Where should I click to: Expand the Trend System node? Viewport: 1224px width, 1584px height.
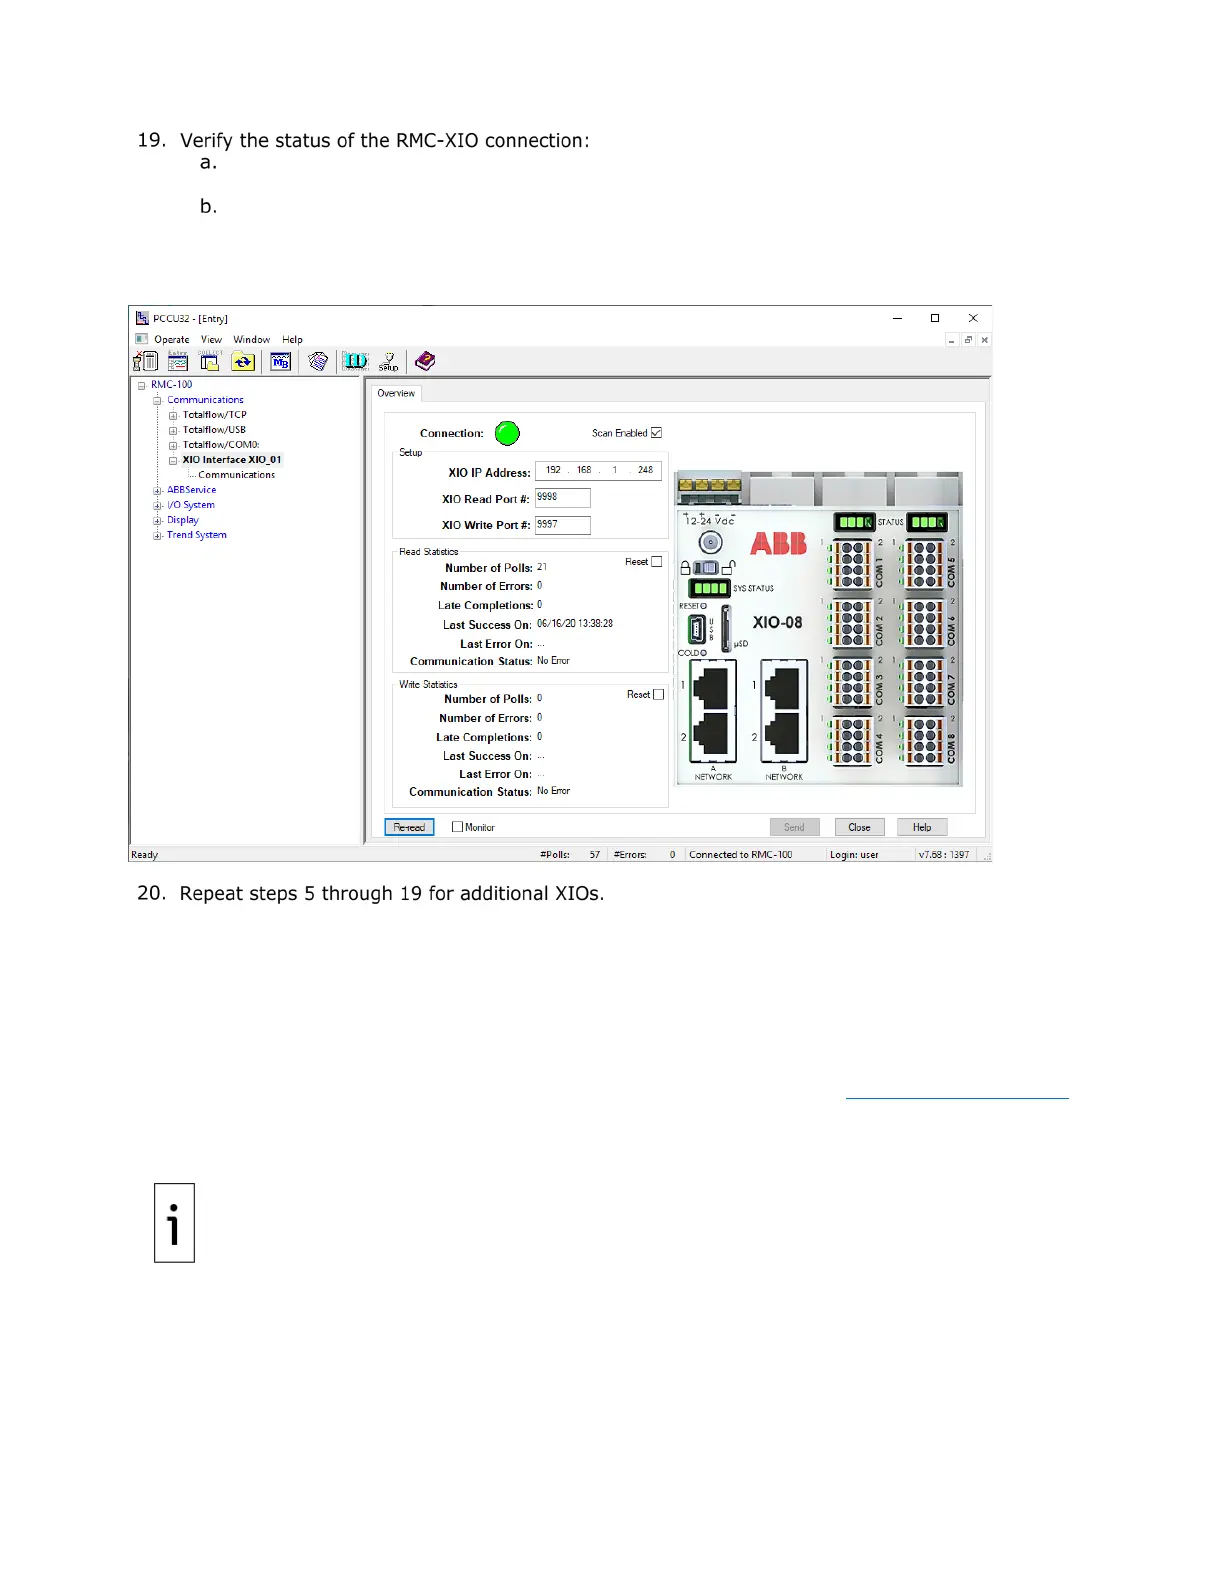[157, 535]
